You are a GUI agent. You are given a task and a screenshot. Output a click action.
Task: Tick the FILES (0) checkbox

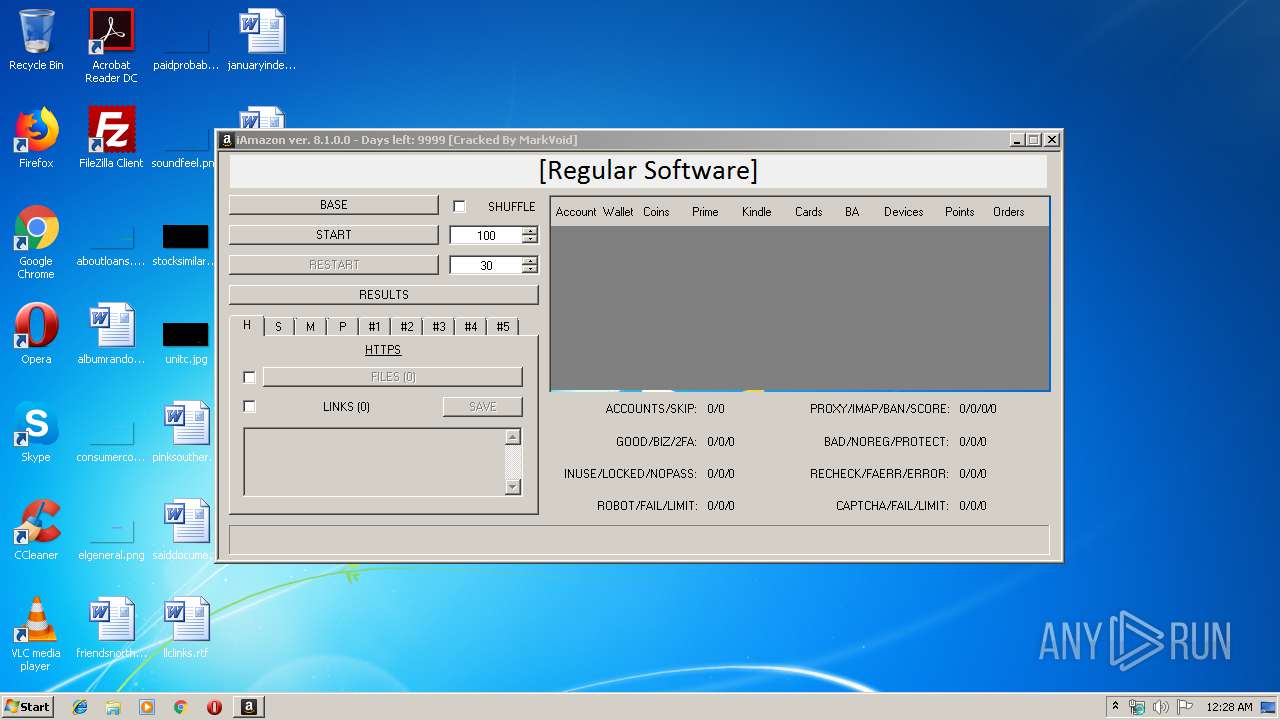tap(250, 377)
